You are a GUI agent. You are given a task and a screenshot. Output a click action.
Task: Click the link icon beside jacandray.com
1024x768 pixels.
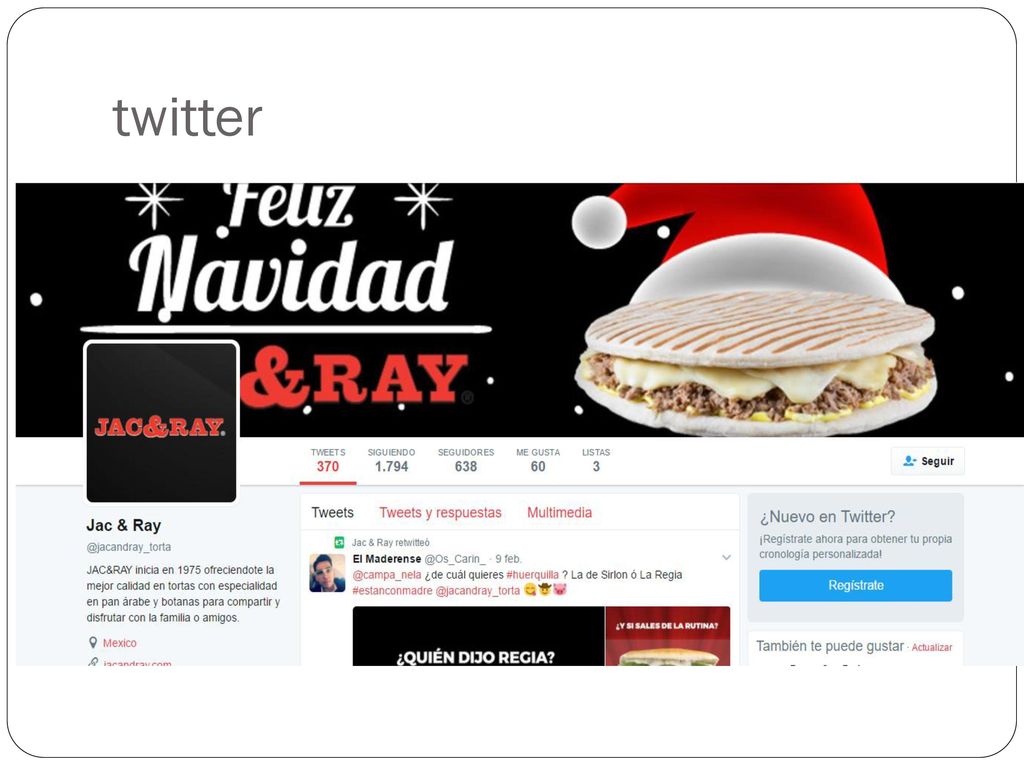[93, 662]
